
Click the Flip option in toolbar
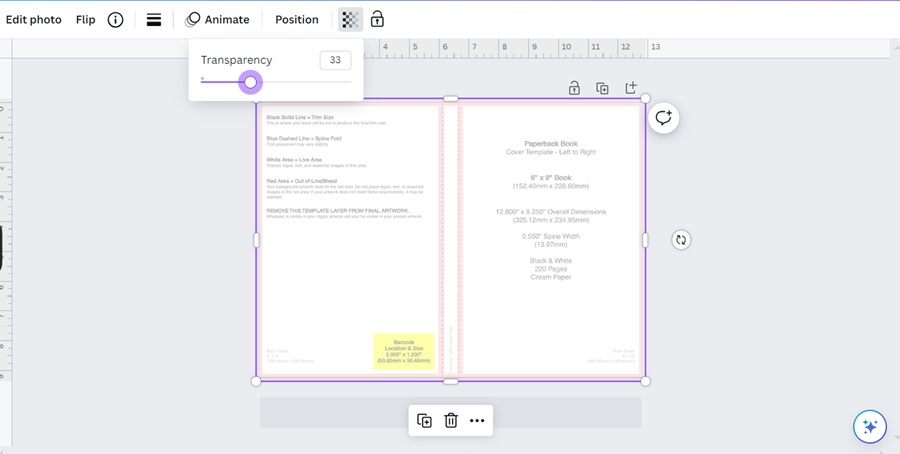(86, 19)
